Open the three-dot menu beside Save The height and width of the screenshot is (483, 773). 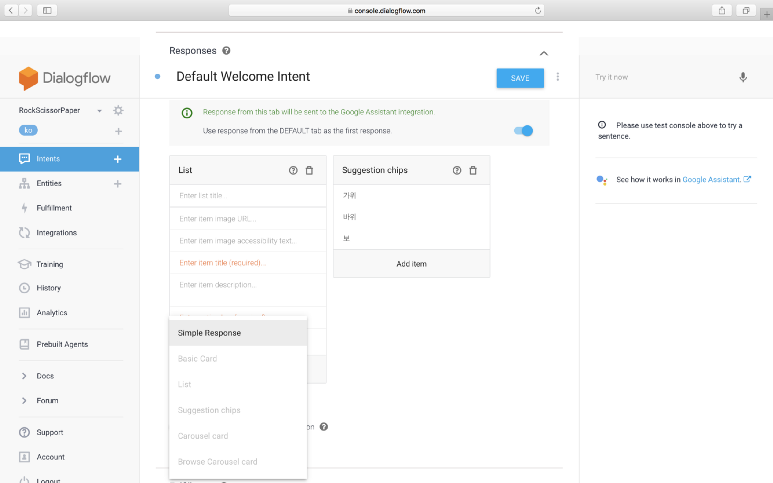558,77
